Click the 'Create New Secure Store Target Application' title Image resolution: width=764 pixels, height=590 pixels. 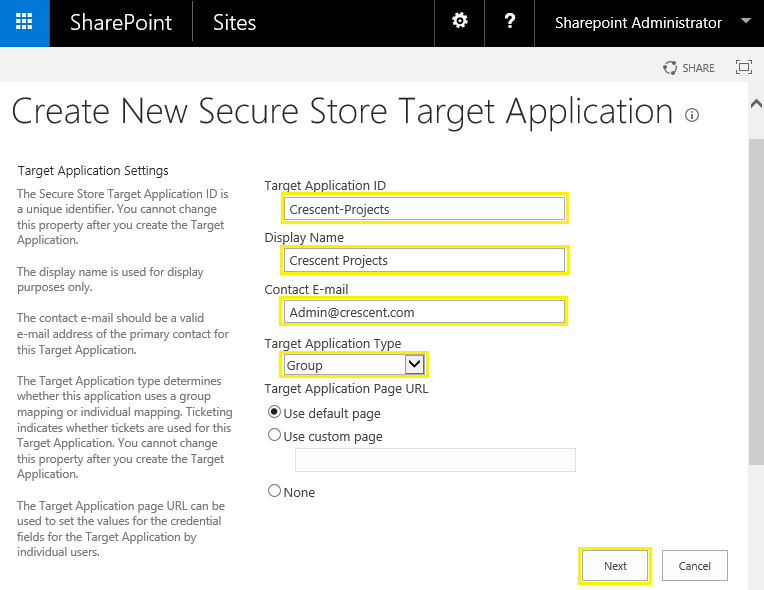coord(342,112)
